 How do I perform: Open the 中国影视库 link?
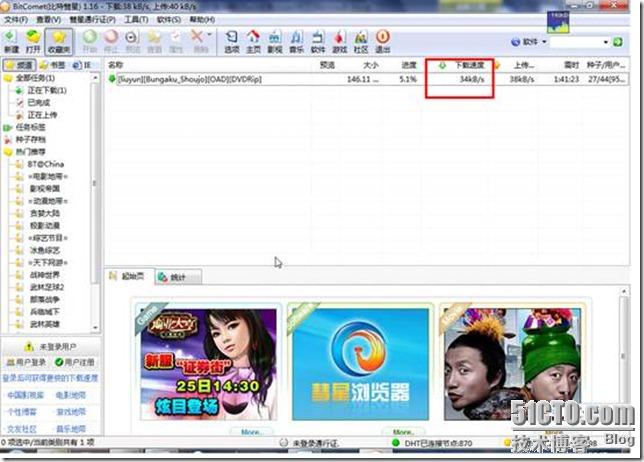(25, 395)
